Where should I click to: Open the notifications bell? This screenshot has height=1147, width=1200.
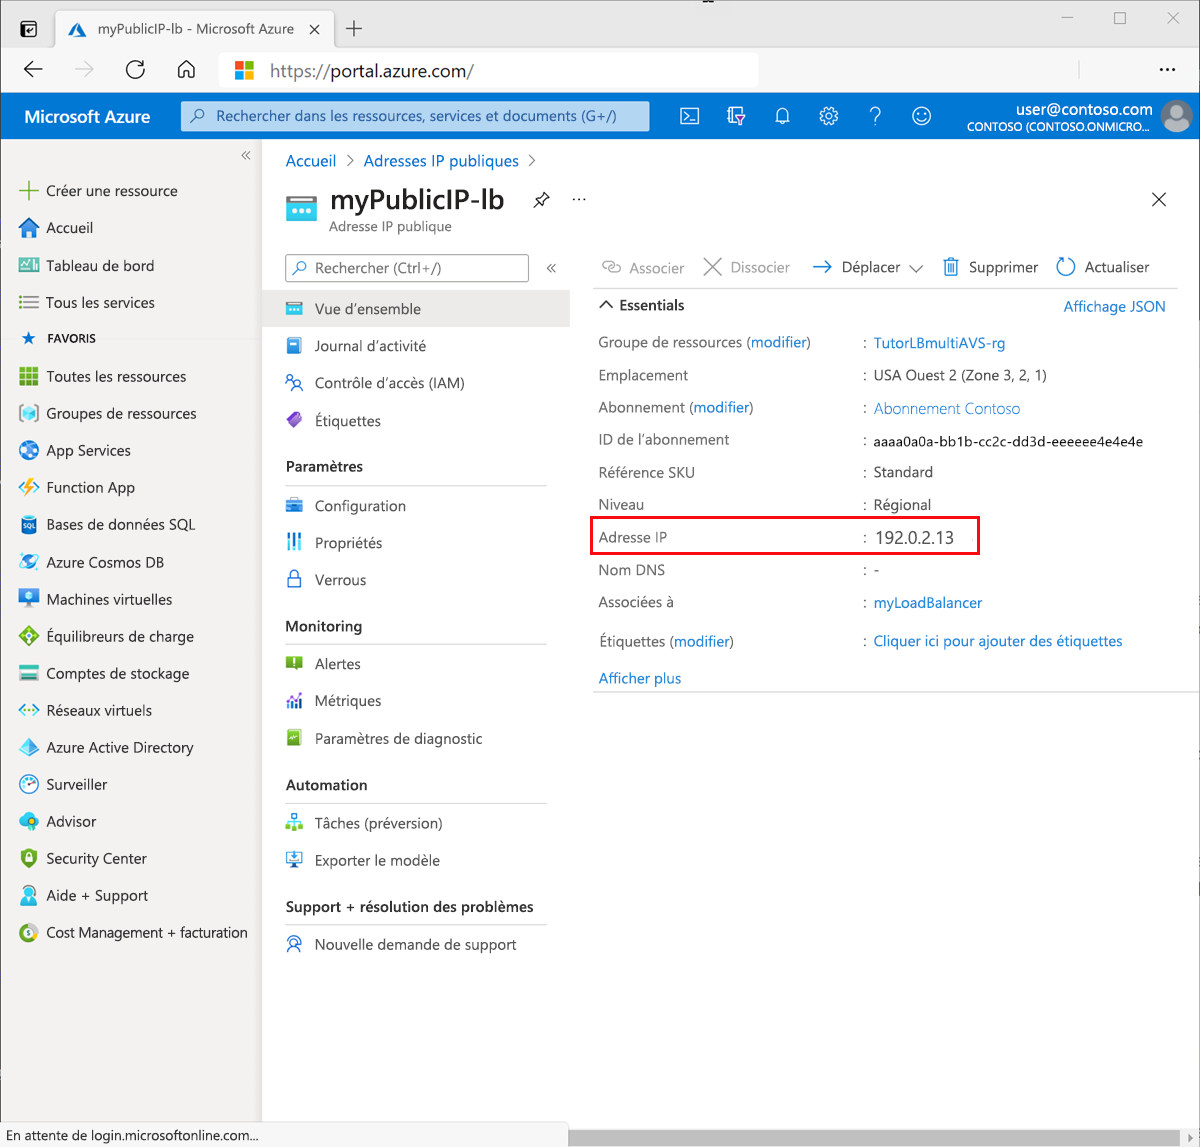[782, 116]
